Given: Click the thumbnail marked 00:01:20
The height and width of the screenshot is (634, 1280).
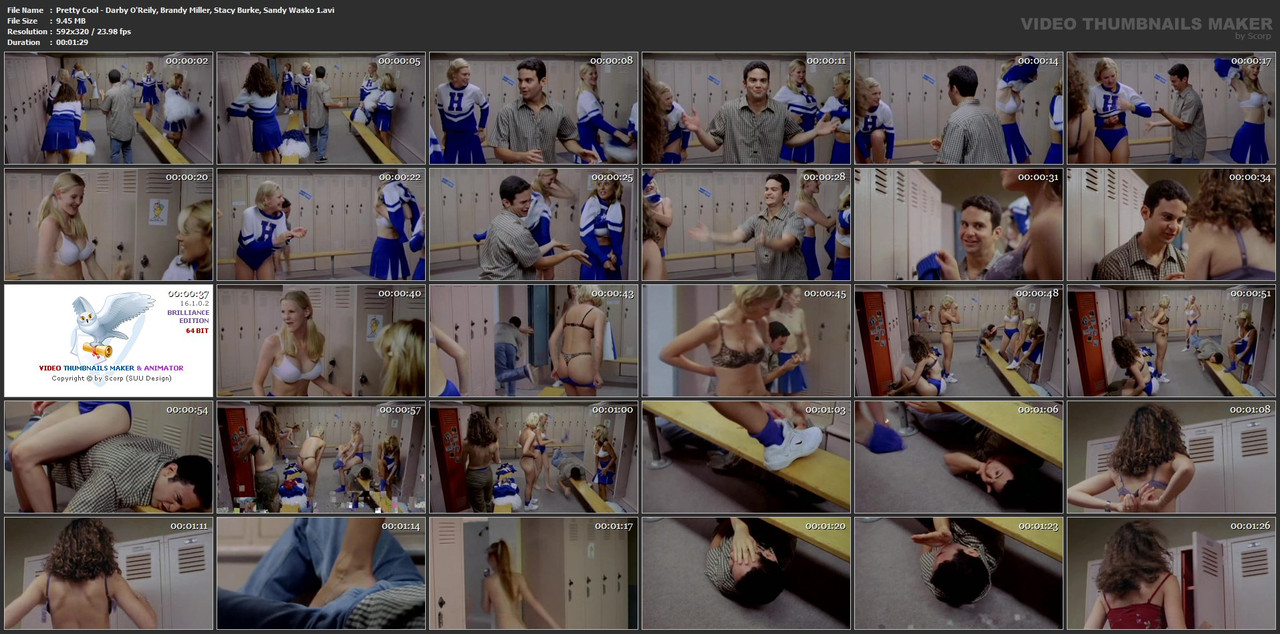Looking at the screenshot, I should click(x=746, y=573).
